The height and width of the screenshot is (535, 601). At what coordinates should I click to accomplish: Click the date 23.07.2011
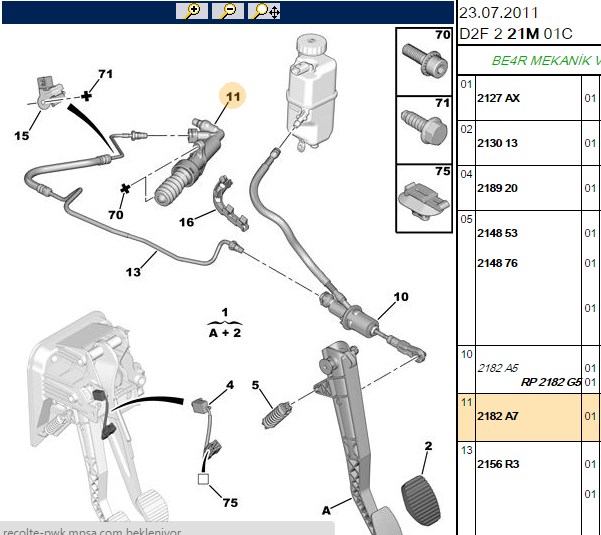pyautogui.click(x=498, y=13)
